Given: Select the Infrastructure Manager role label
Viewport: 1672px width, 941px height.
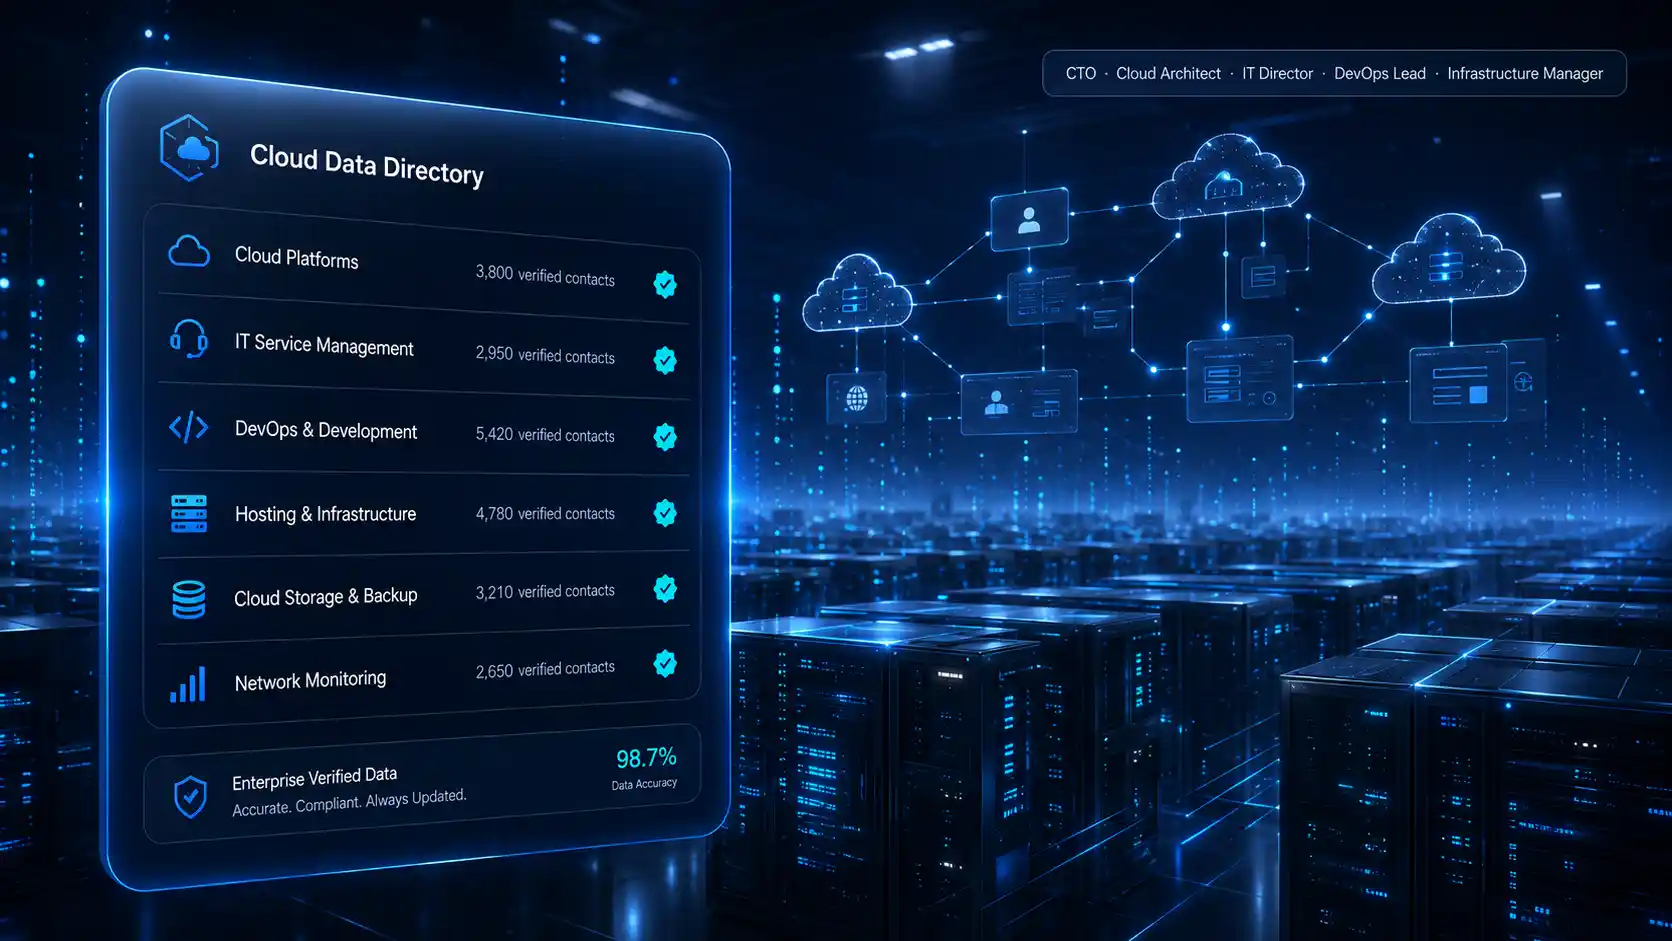Looking at the screenshot, I should (1525, 73).
